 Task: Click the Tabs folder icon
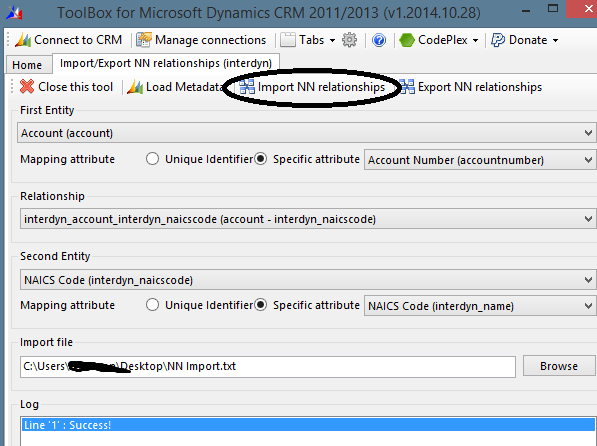pyautogui.click(x=288, y=40)
